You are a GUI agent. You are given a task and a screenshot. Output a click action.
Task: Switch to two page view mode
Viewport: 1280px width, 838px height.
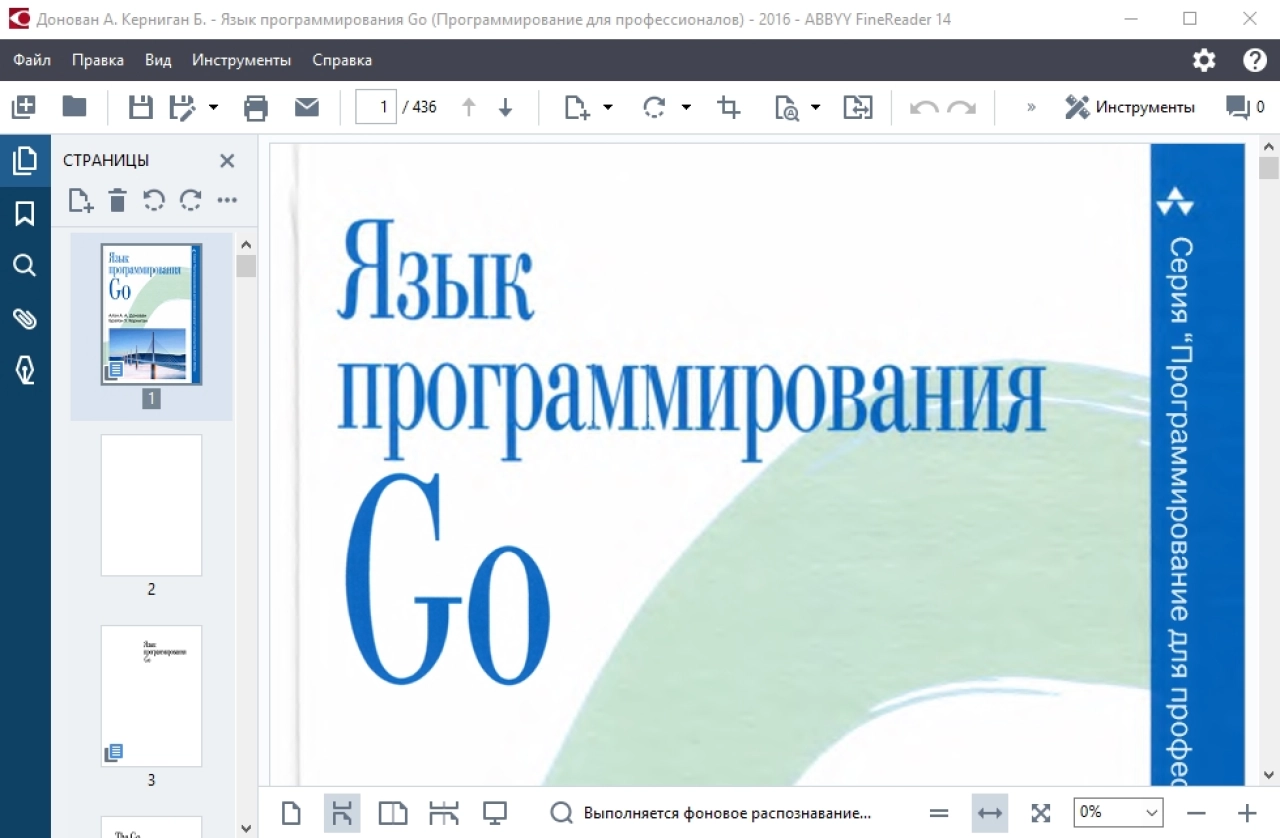[x=393, y=813]
